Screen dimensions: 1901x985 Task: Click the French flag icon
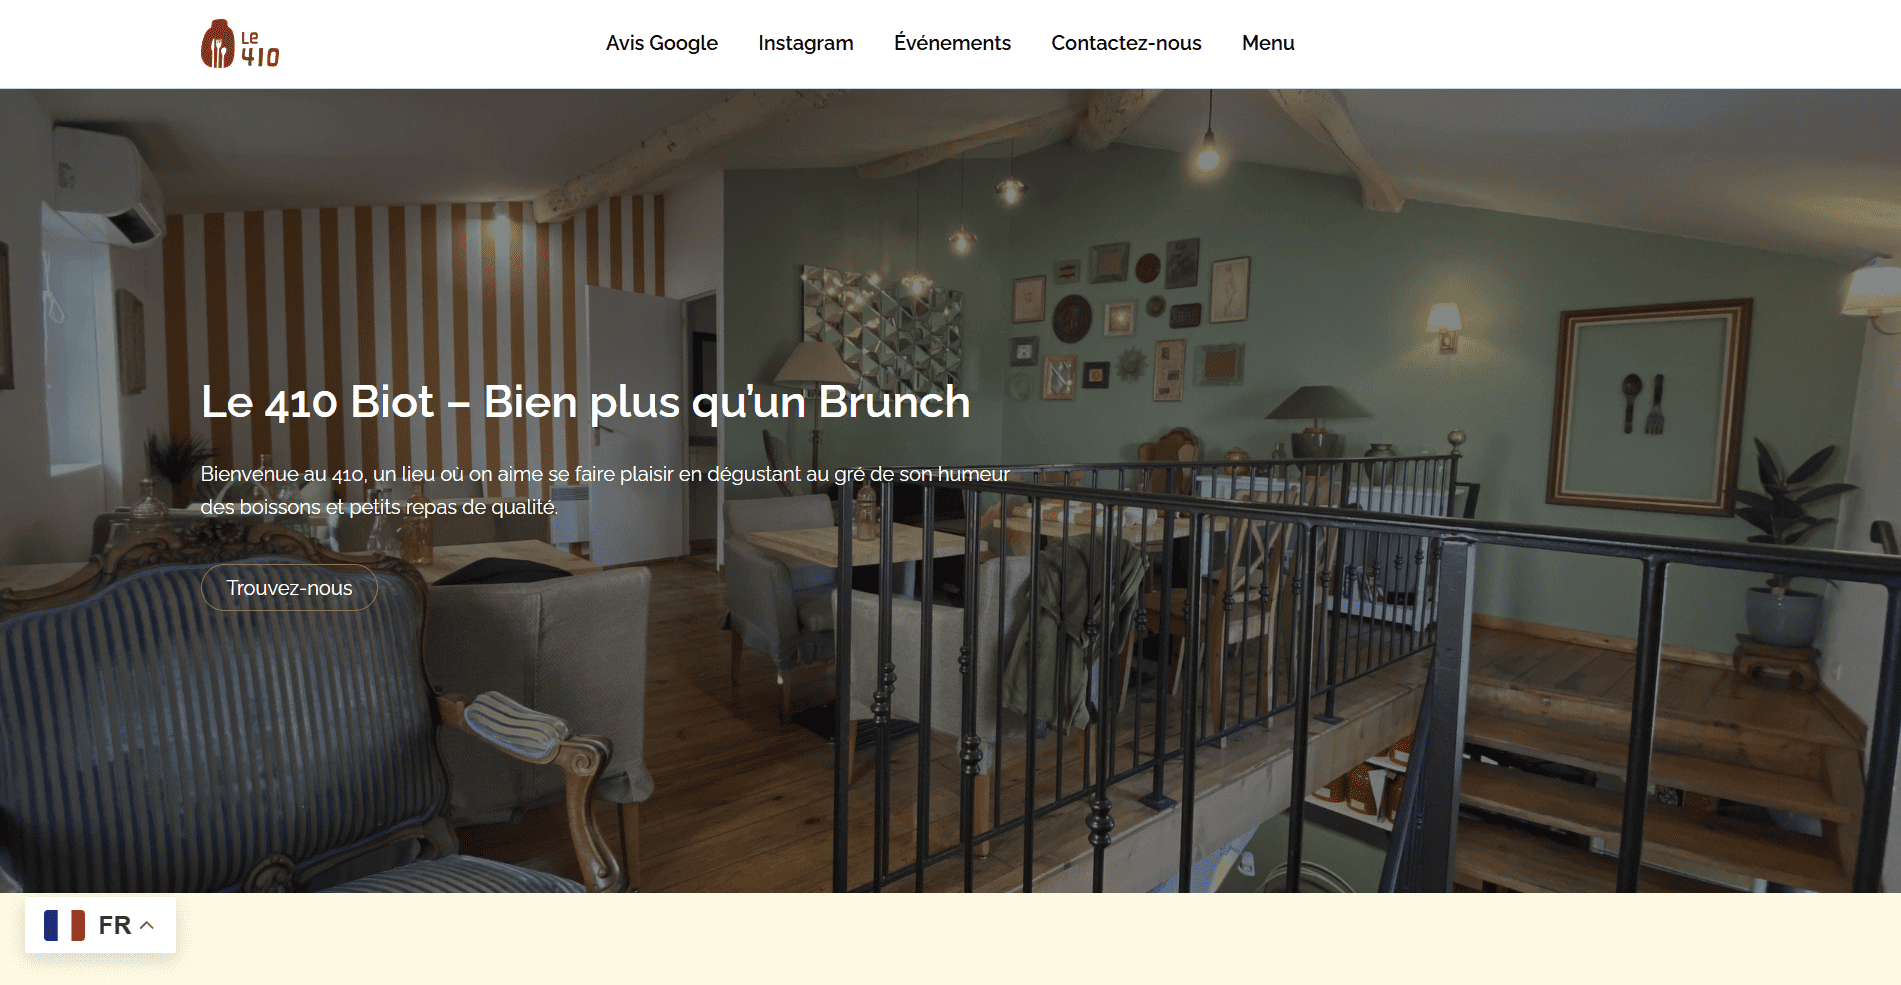coord(65,925)
